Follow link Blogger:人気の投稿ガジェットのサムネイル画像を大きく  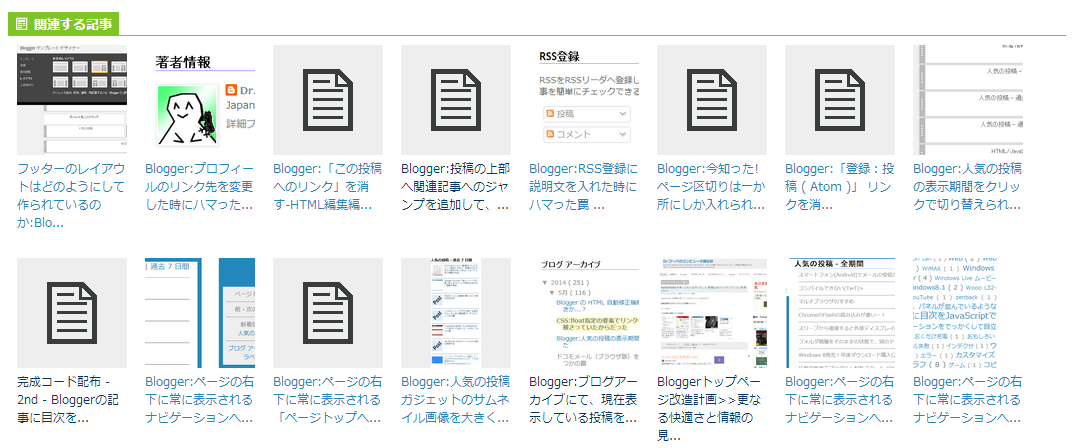456,400
